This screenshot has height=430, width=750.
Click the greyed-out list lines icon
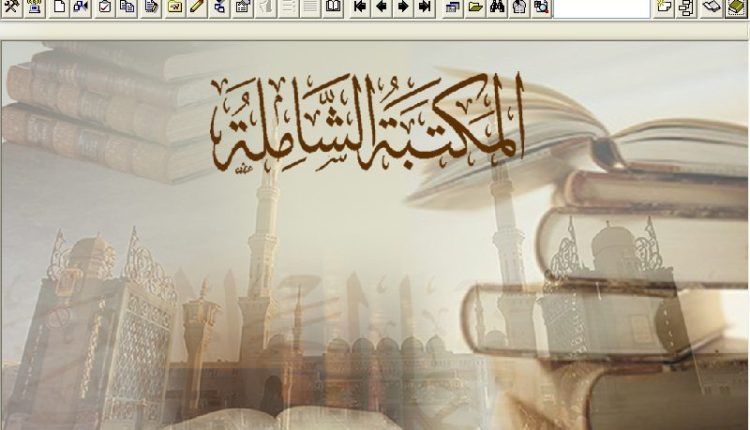click(x=288, y=7)
